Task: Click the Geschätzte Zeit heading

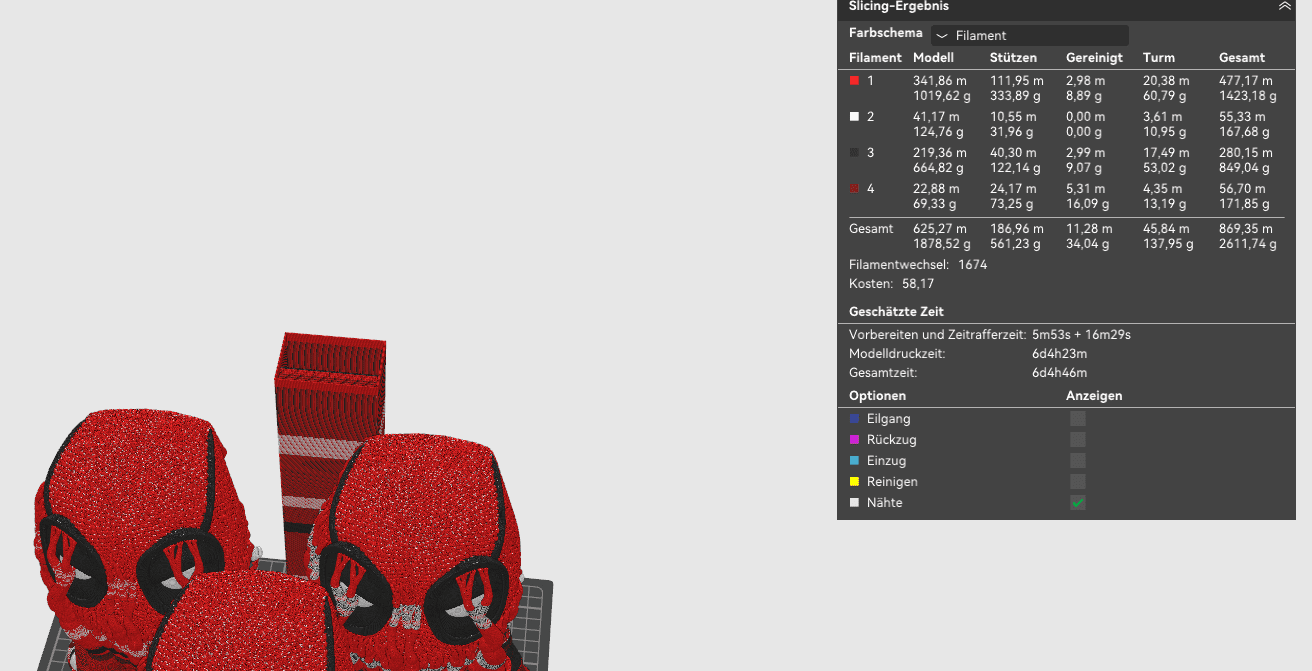Action: tap(896, 312)
